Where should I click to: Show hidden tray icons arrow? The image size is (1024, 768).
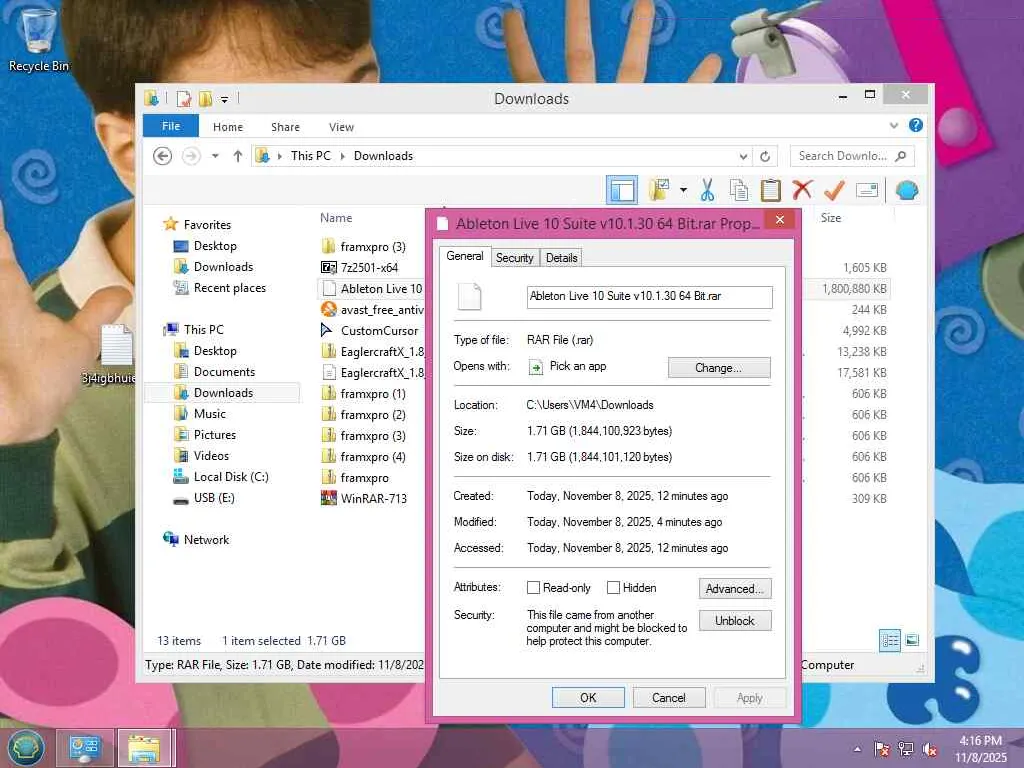[x=857, y=749]
